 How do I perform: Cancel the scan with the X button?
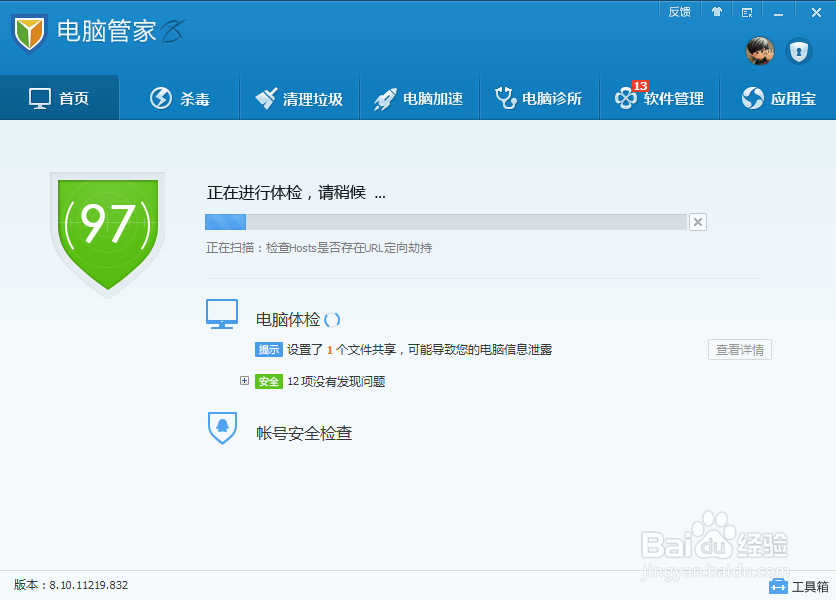pyautogui.click(x=697, y=222)
